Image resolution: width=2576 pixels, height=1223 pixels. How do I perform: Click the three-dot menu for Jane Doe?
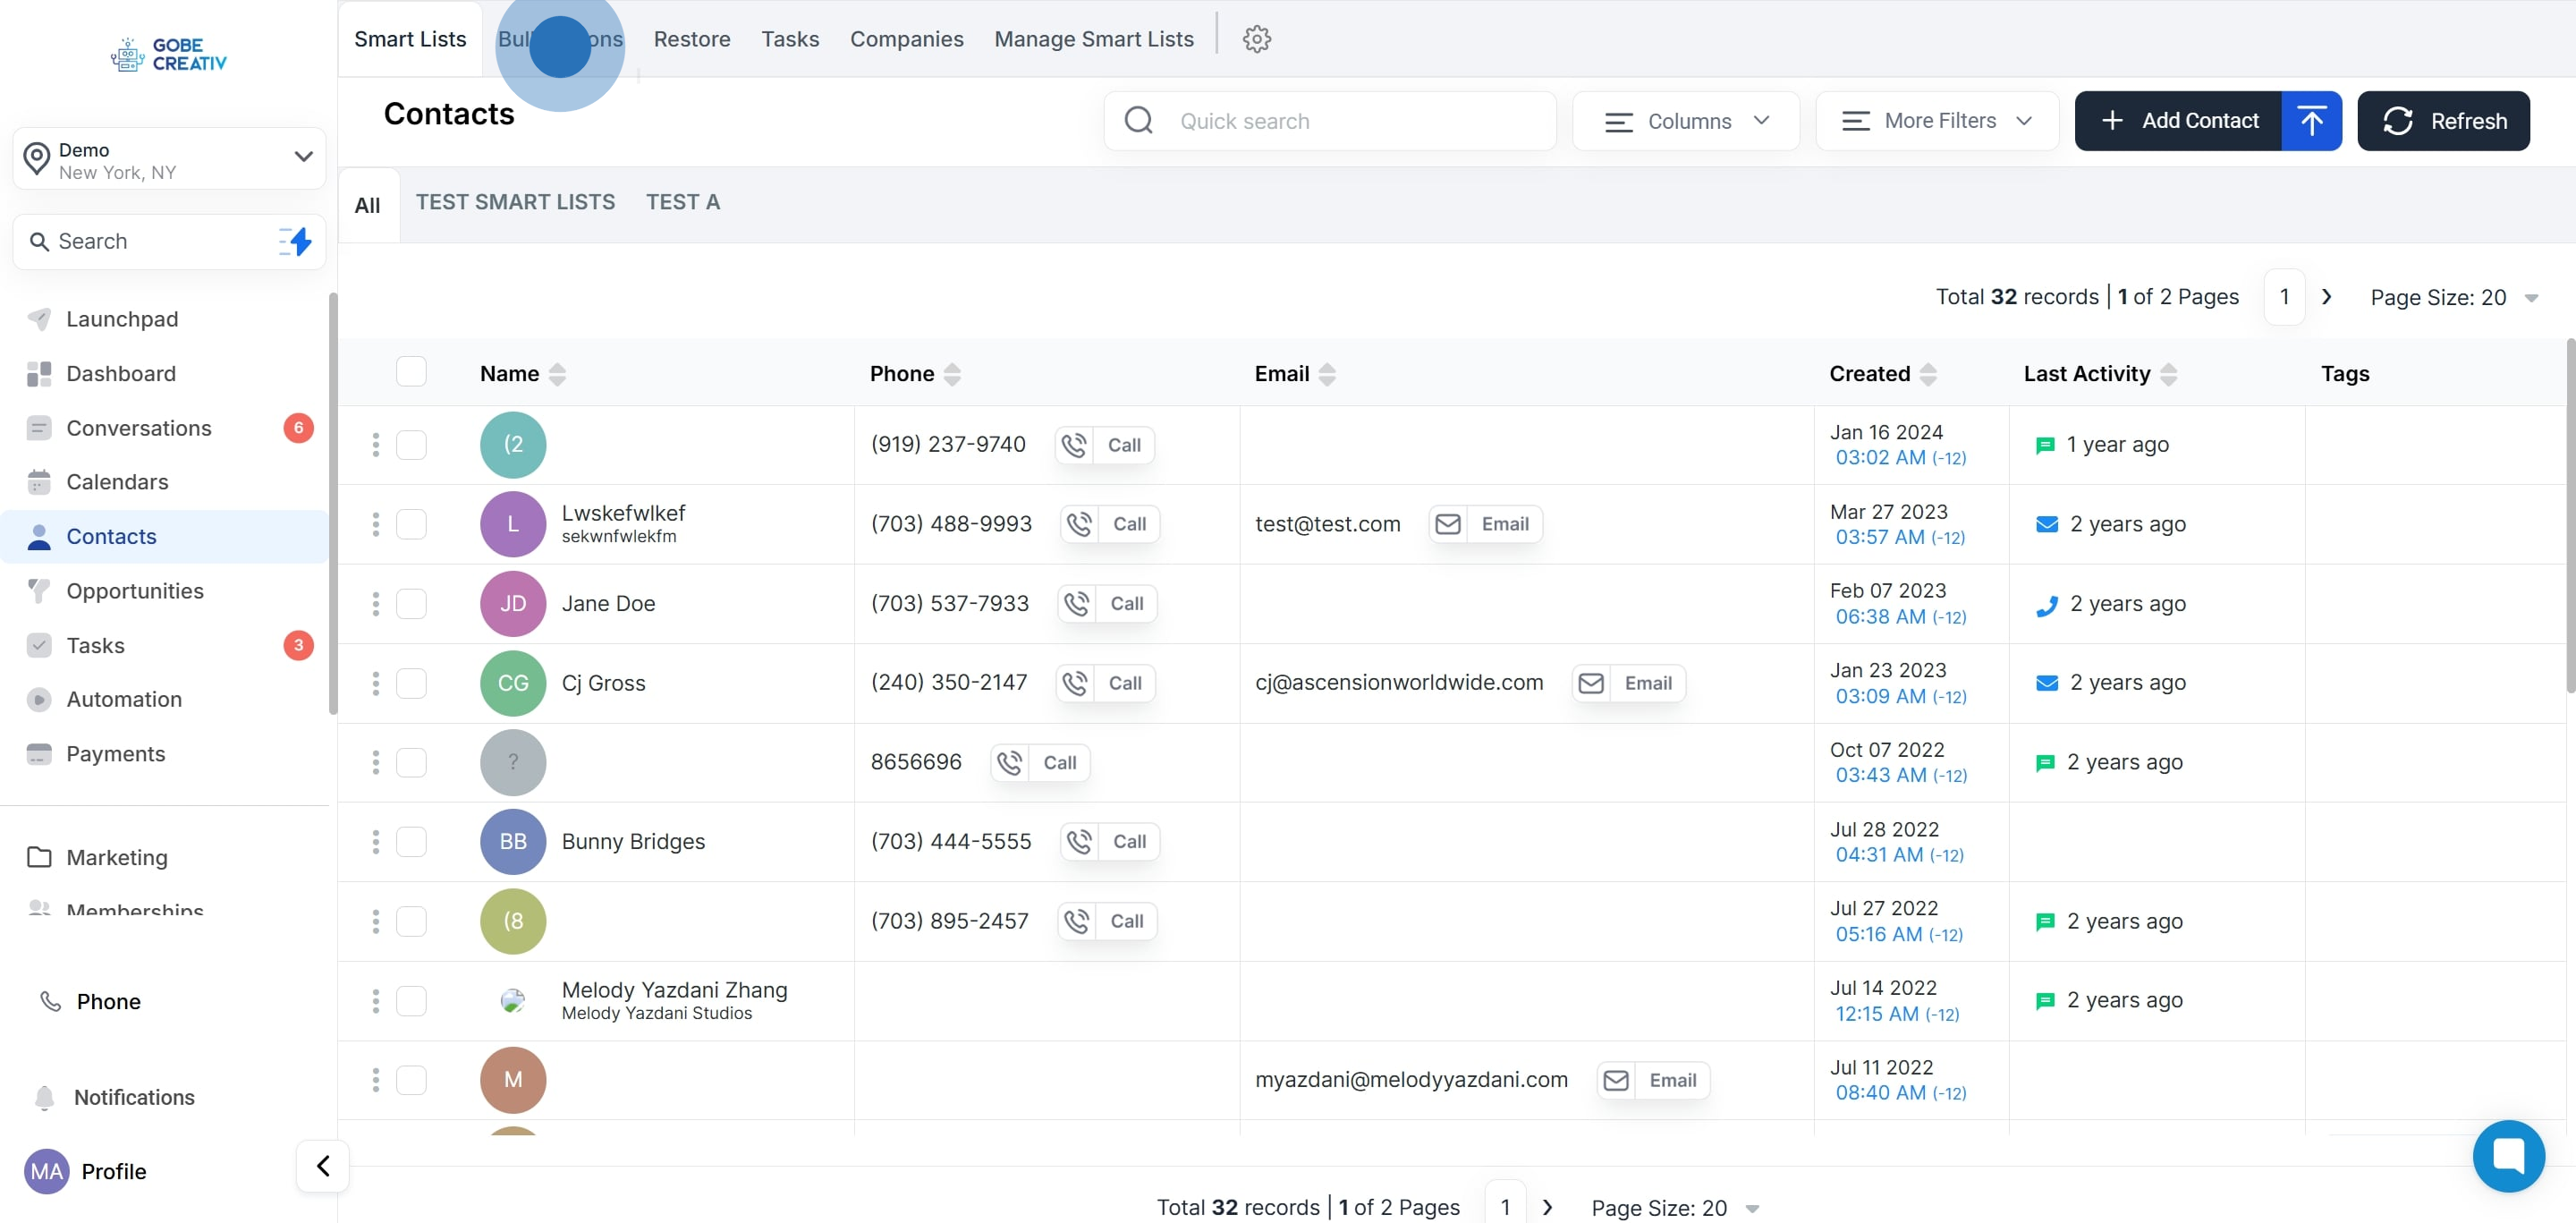click(x=376, y=604)
